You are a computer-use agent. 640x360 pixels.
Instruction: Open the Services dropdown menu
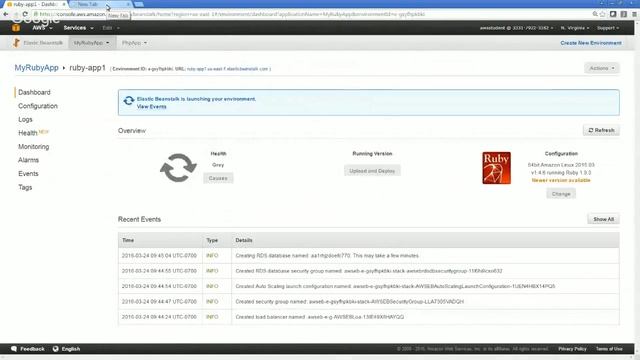point(78,28)
